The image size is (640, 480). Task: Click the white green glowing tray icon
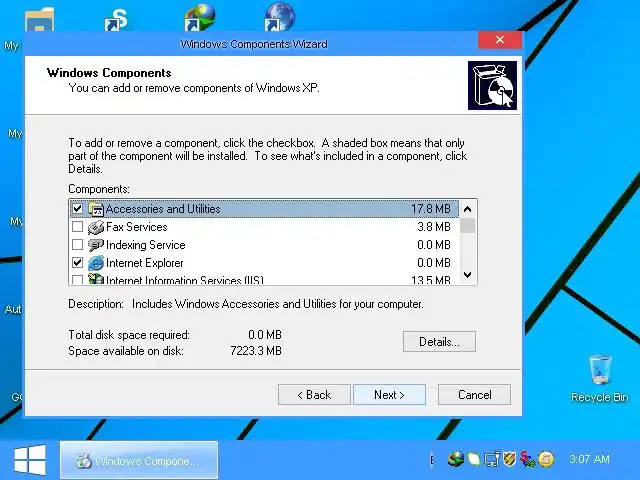pos(474,459)
